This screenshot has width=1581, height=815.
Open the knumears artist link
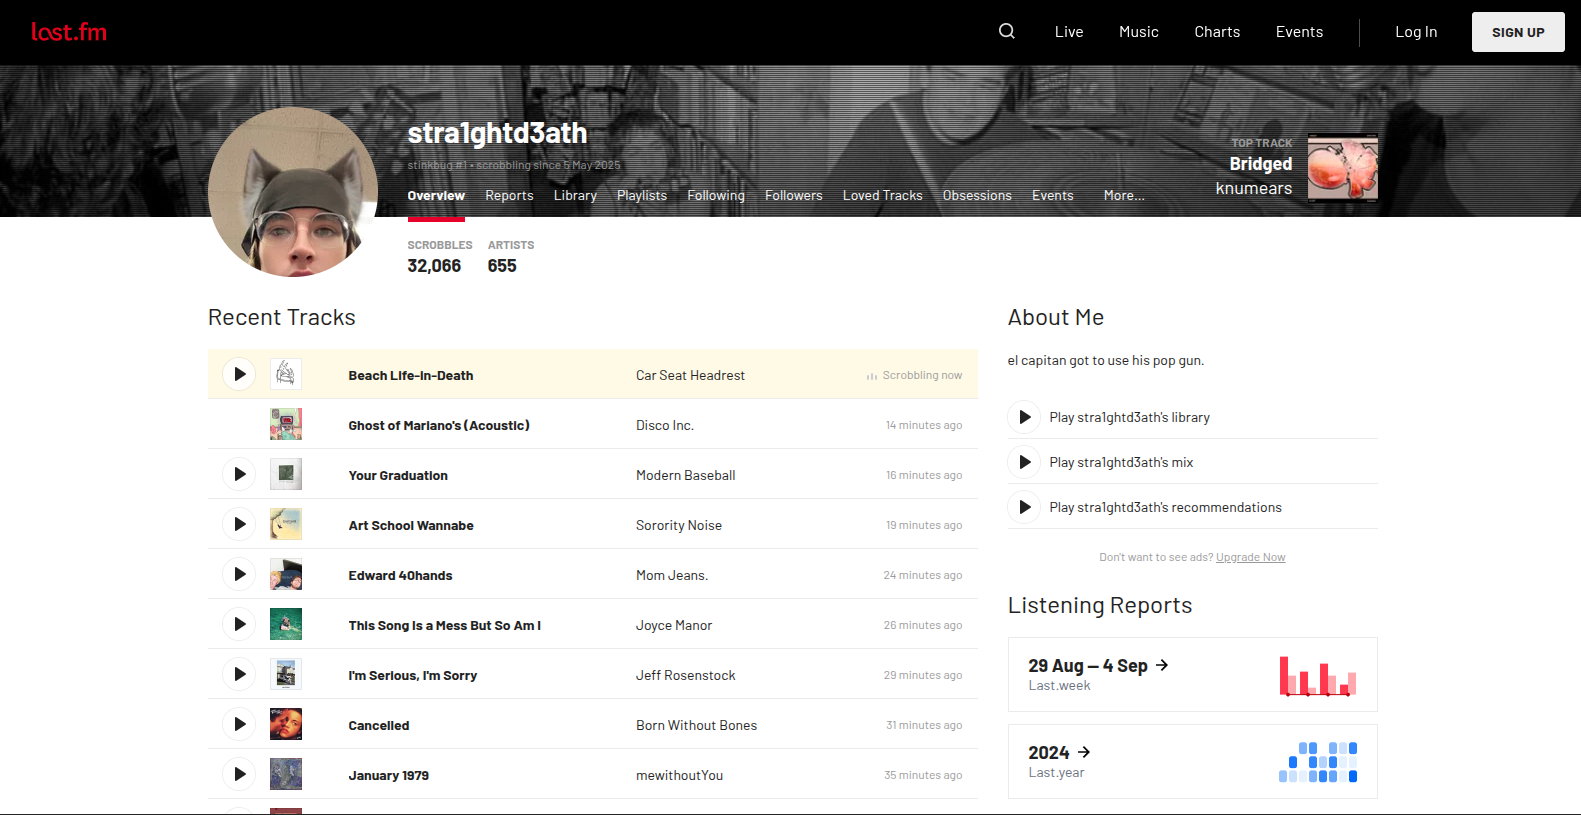point(1254,189)
